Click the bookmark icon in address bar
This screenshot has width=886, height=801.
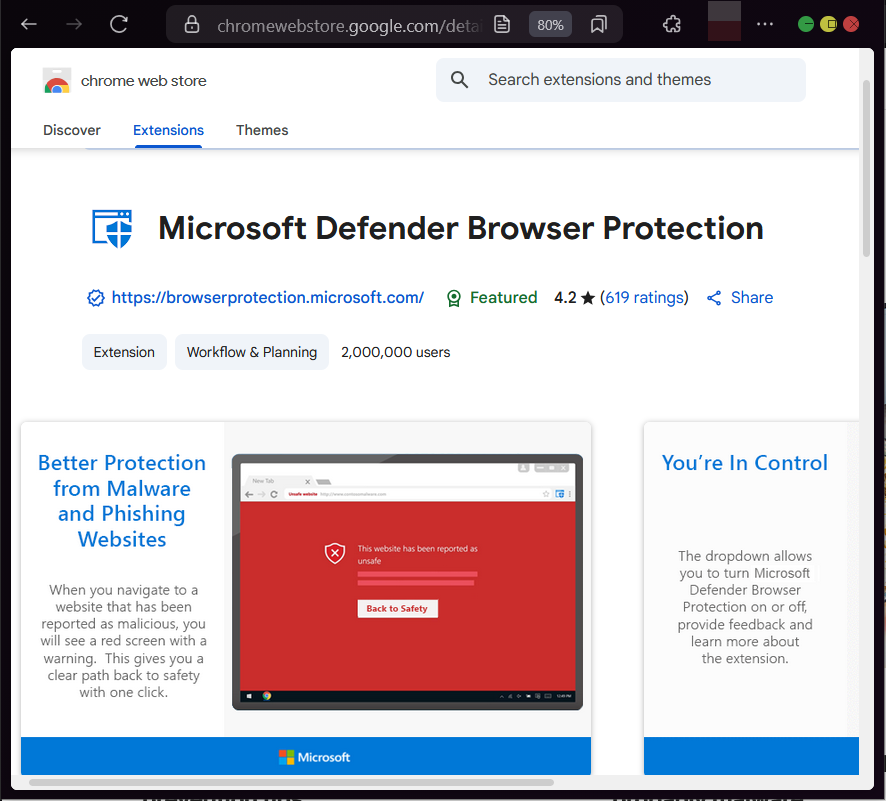598,24
